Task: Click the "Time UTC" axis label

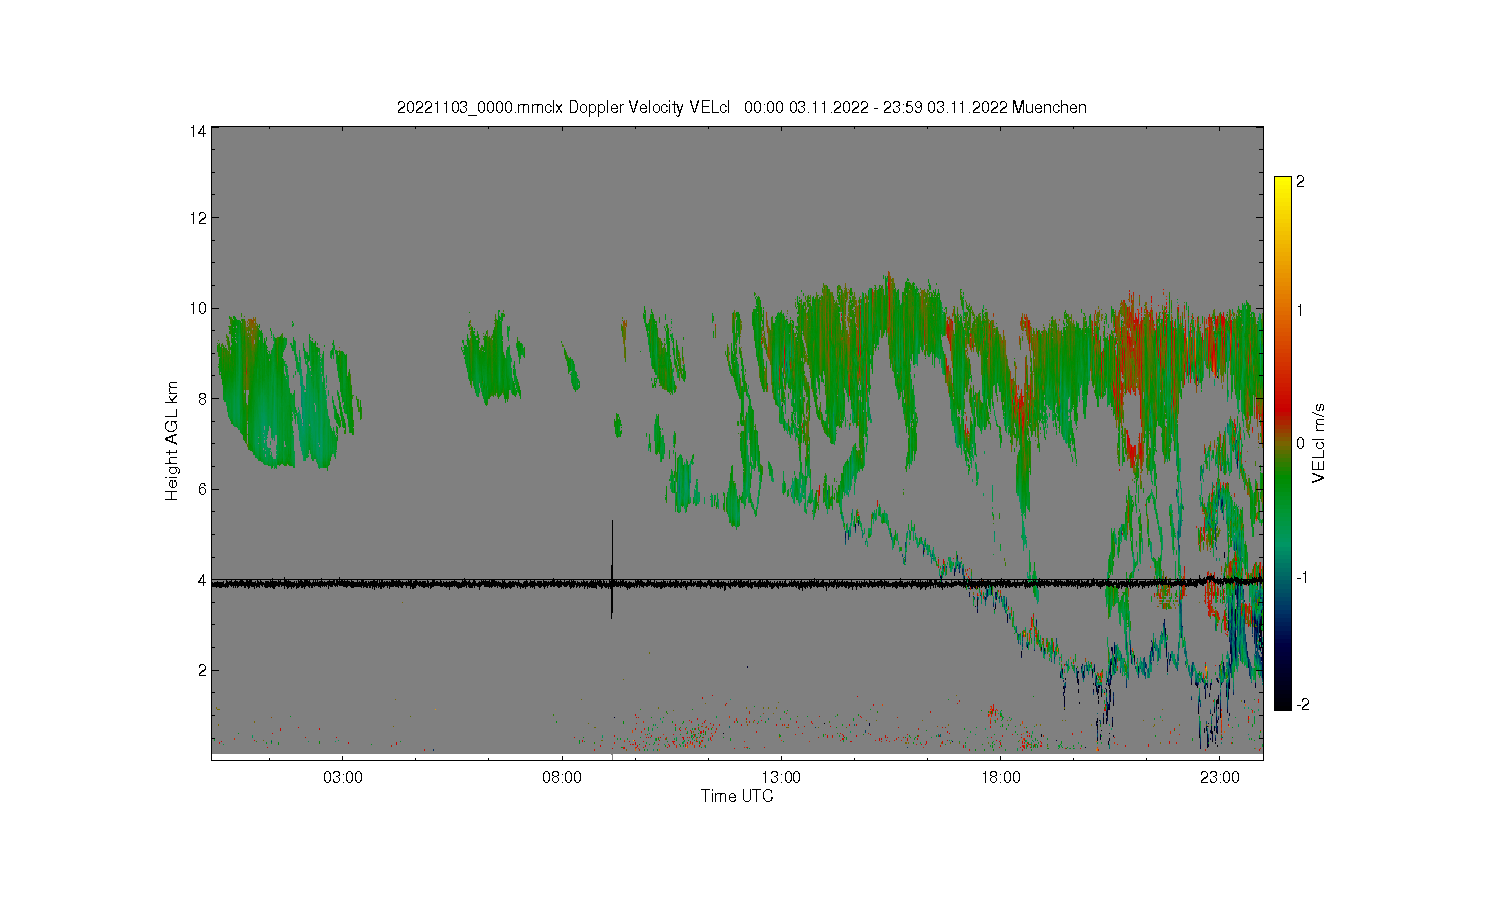Action: (737, 796)
